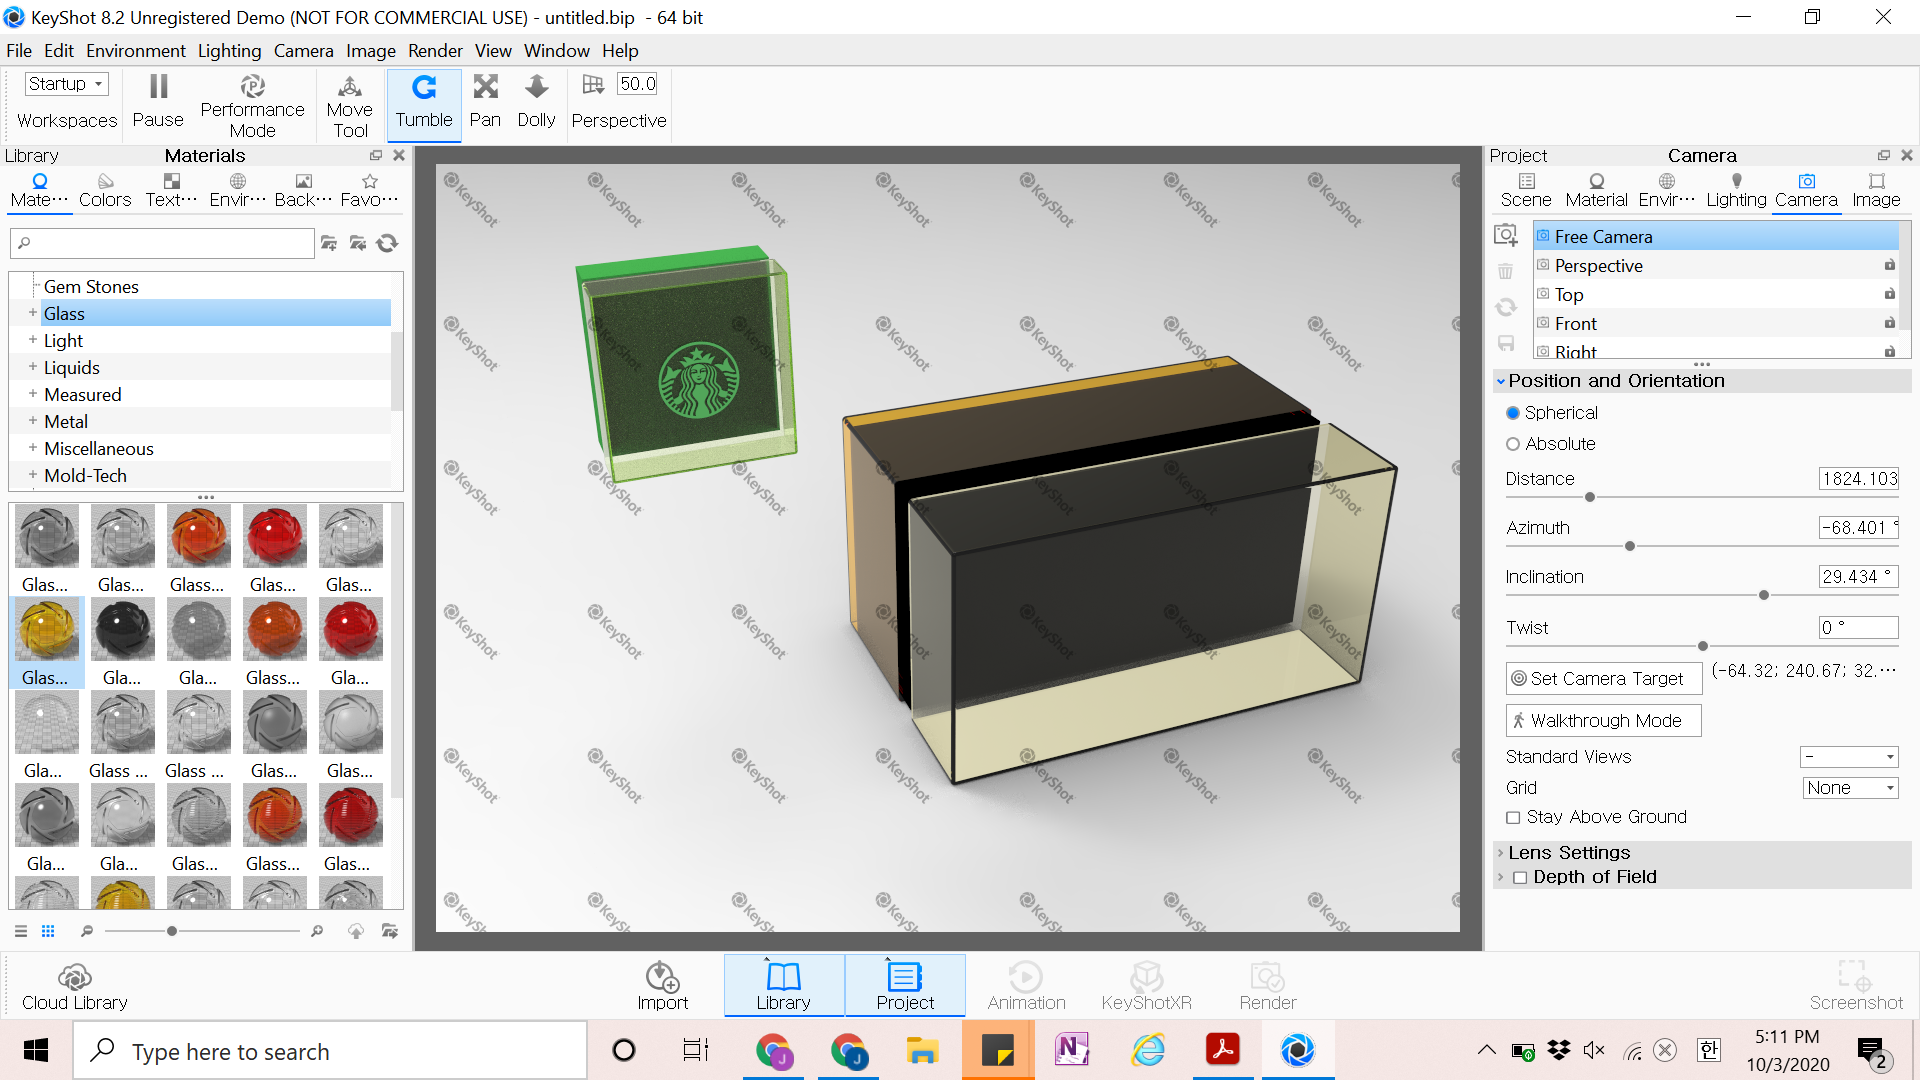Select the Tumble camera tool

424,102
